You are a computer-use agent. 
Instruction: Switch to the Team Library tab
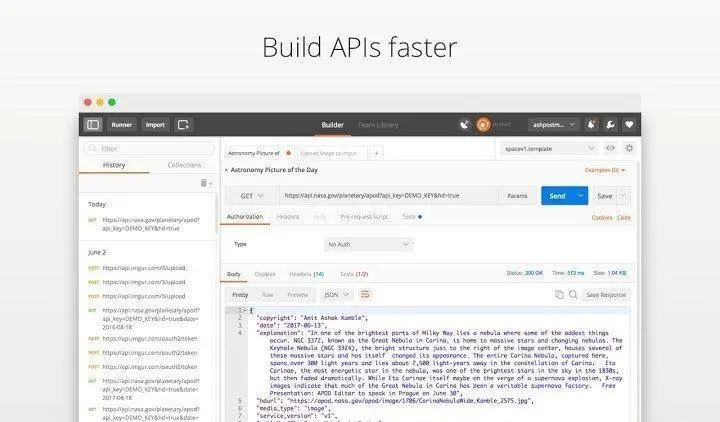tap(378, 124)
